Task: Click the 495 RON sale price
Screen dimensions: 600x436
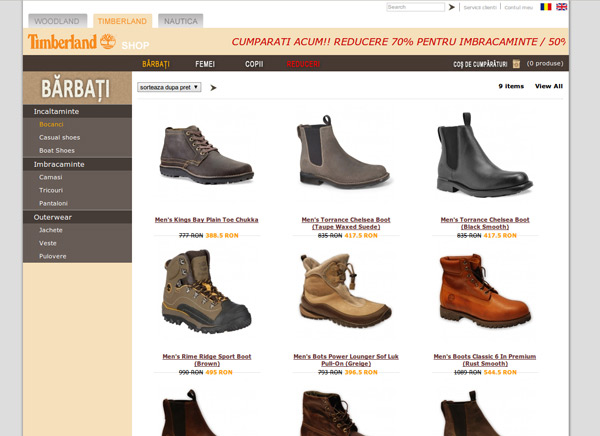Action: click(x=219, y=372)
